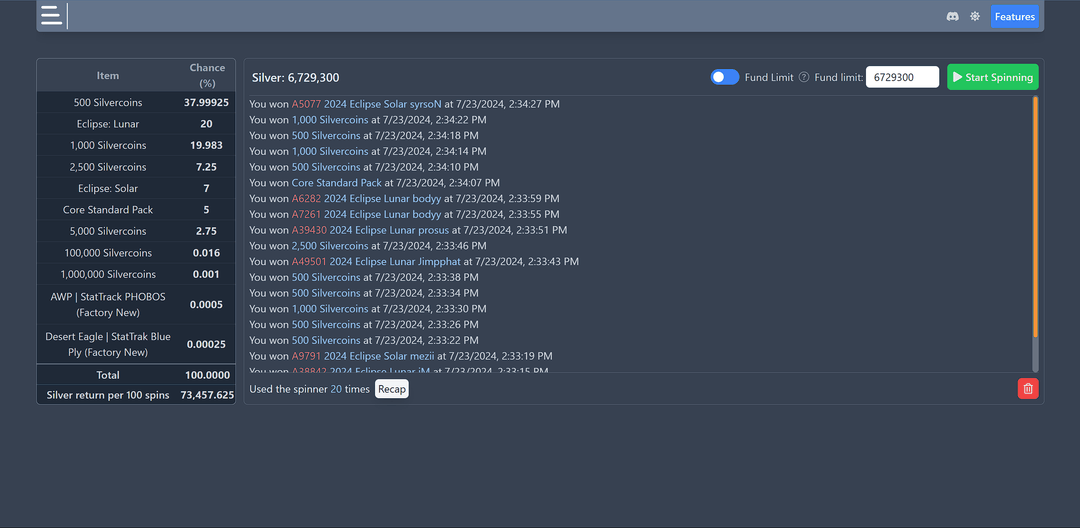Delete spin history with trash icon
Viewport: 1080px width, 528px height.
[1028, 389]
